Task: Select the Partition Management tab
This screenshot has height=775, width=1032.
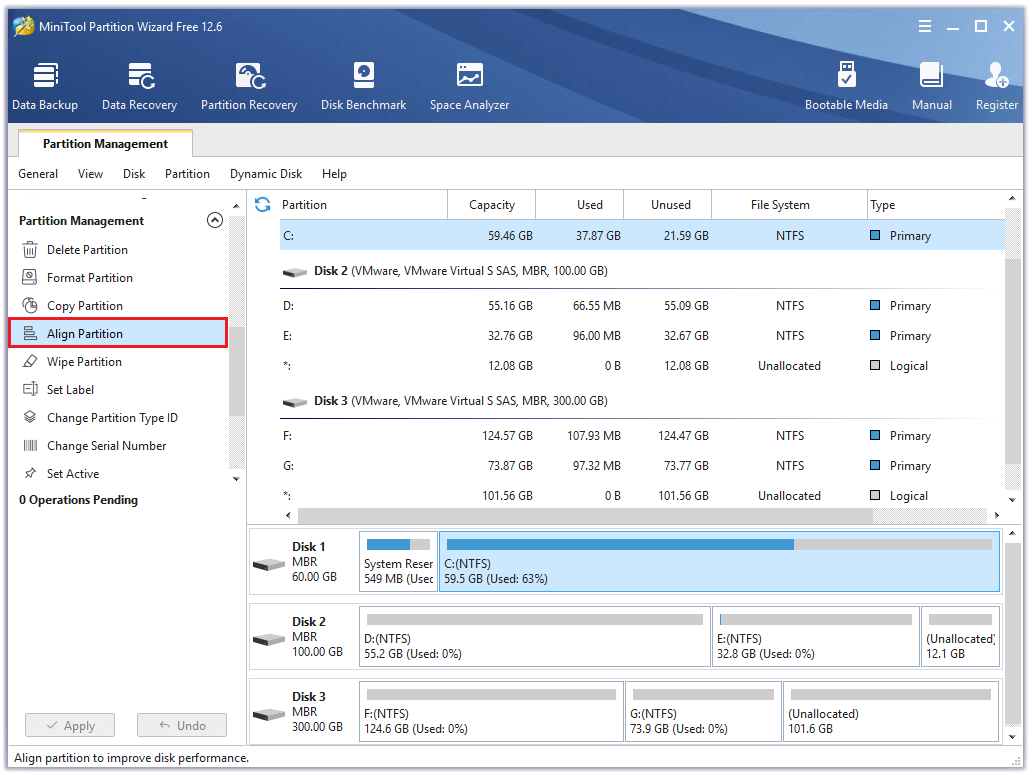Action: coord(105,143)
